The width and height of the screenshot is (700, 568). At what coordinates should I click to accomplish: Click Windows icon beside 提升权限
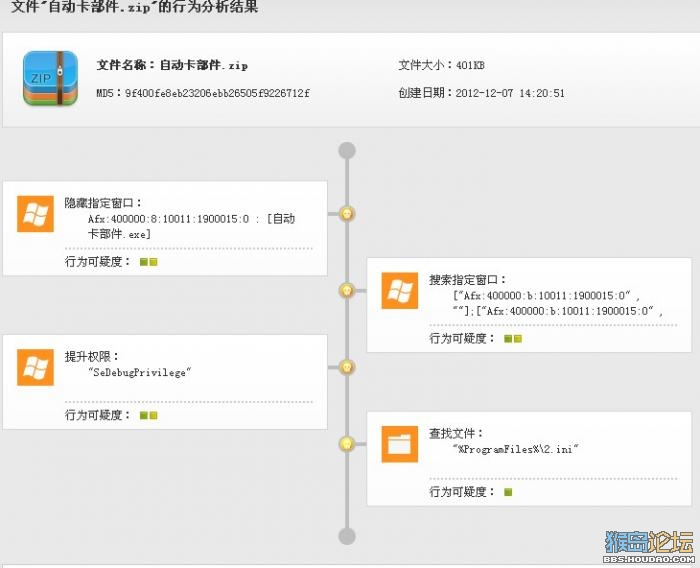(x=35, y=367)
